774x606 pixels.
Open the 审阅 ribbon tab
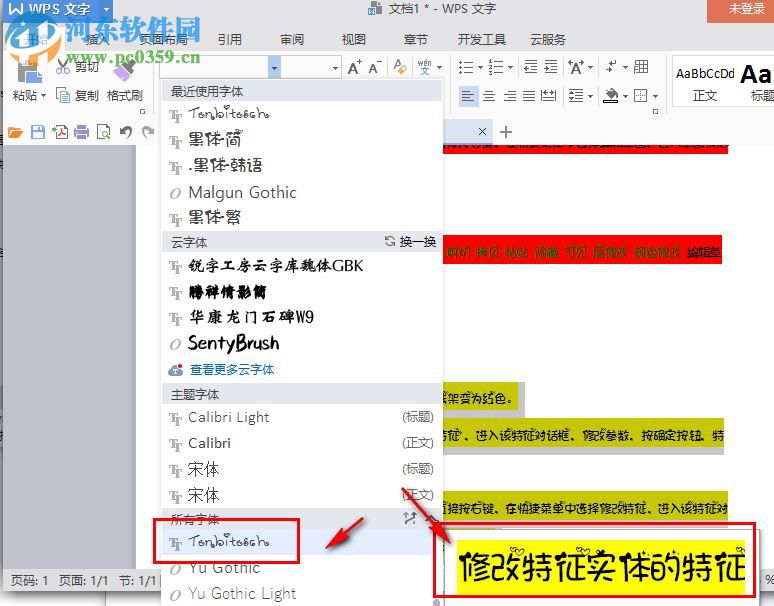click(292, 39)
